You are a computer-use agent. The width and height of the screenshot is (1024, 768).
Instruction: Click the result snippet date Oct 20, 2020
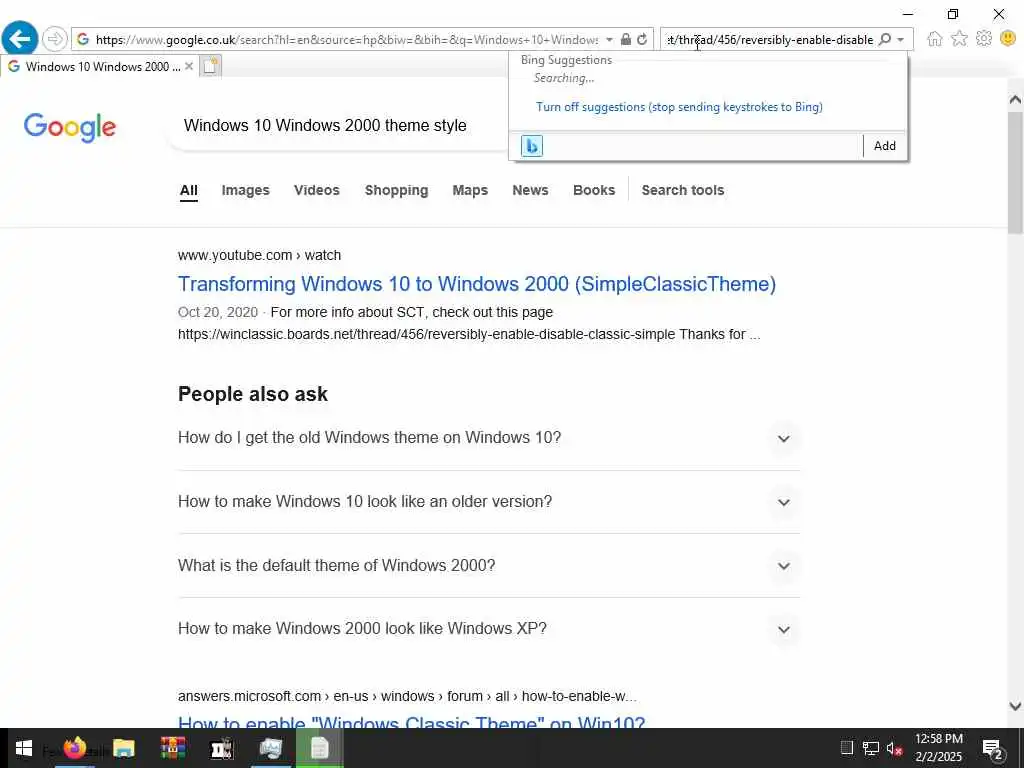218,312
